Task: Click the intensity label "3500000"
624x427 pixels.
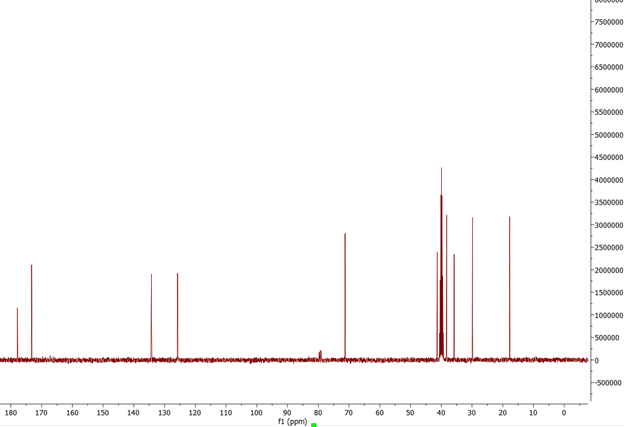Action: [x=609, y=203]
